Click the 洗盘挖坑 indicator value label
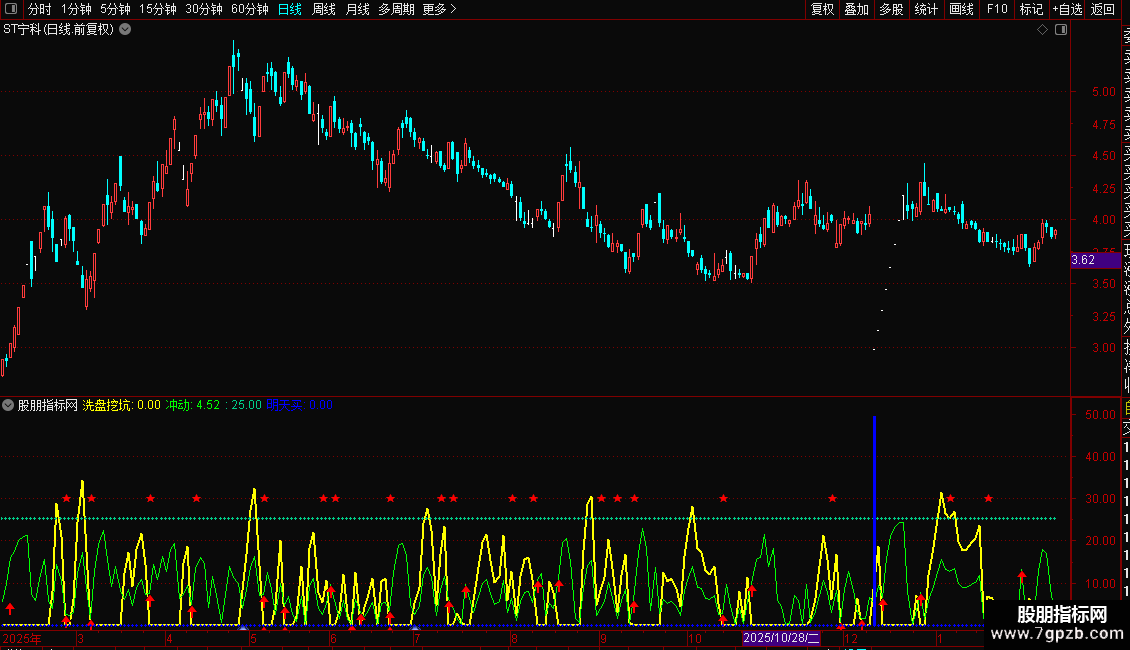 pos(121,405)
